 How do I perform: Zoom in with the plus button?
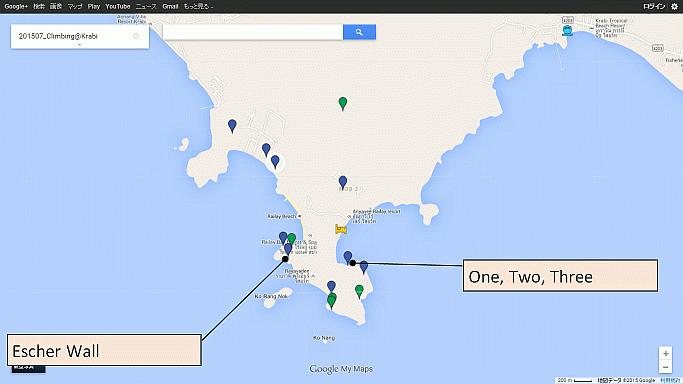665,354
